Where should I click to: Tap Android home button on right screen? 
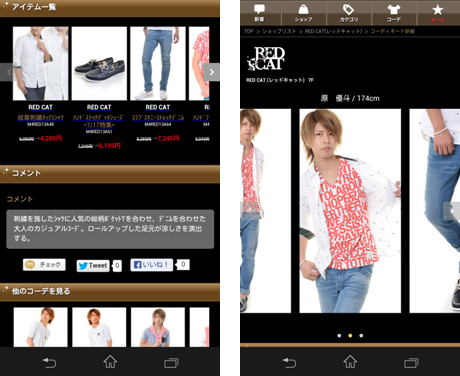click(350, 362)
